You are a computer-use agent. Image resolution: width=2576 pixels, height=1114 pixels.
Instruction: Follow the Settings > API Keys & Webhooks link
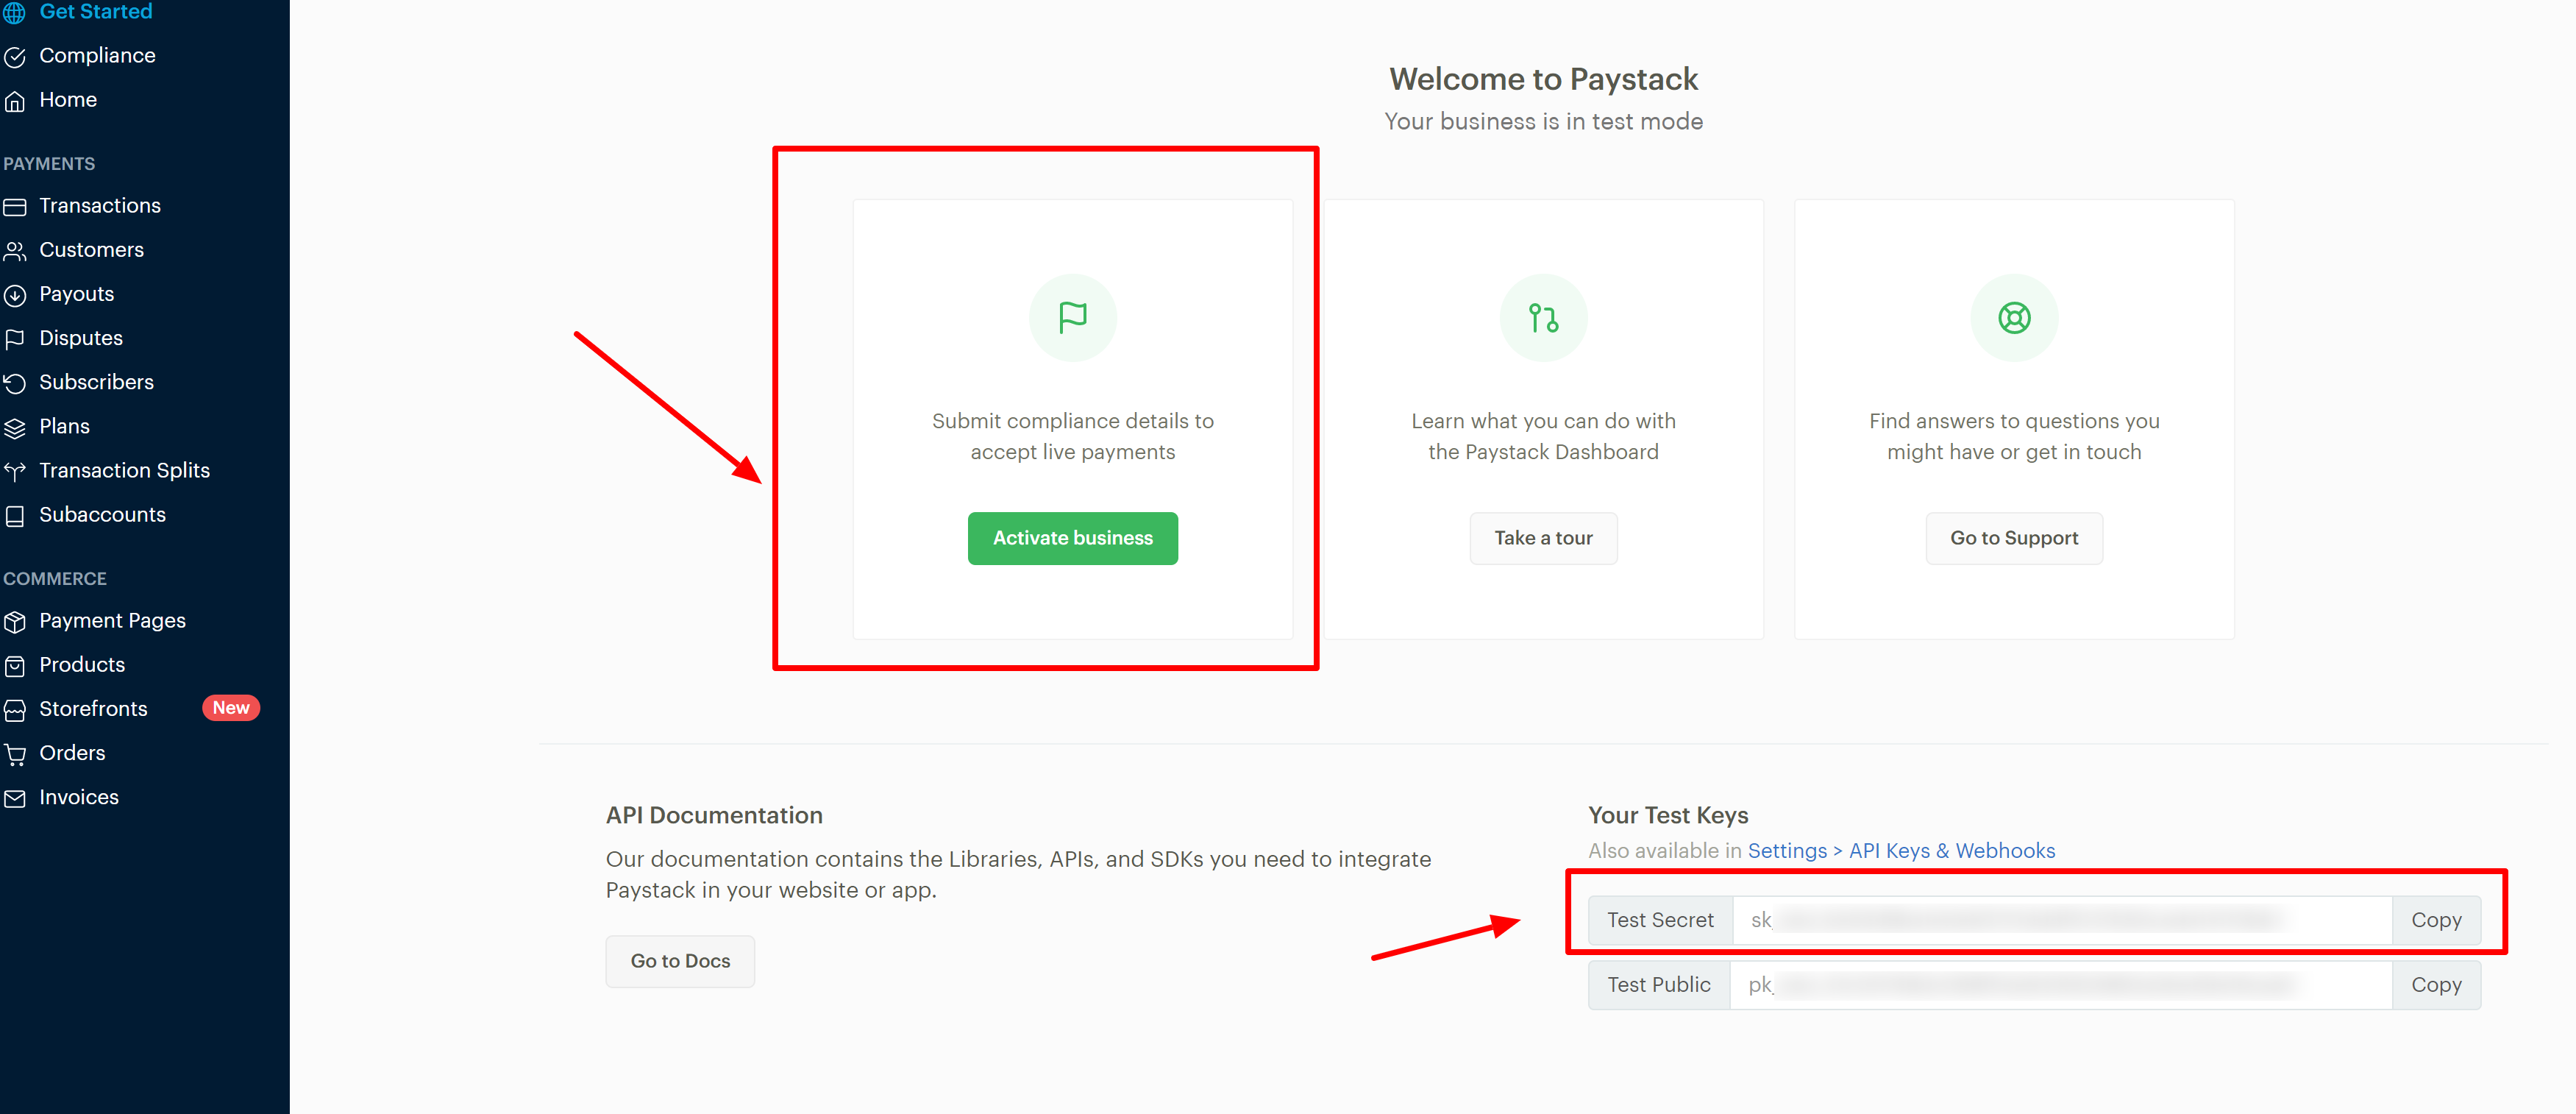[x=1901, y=850]
